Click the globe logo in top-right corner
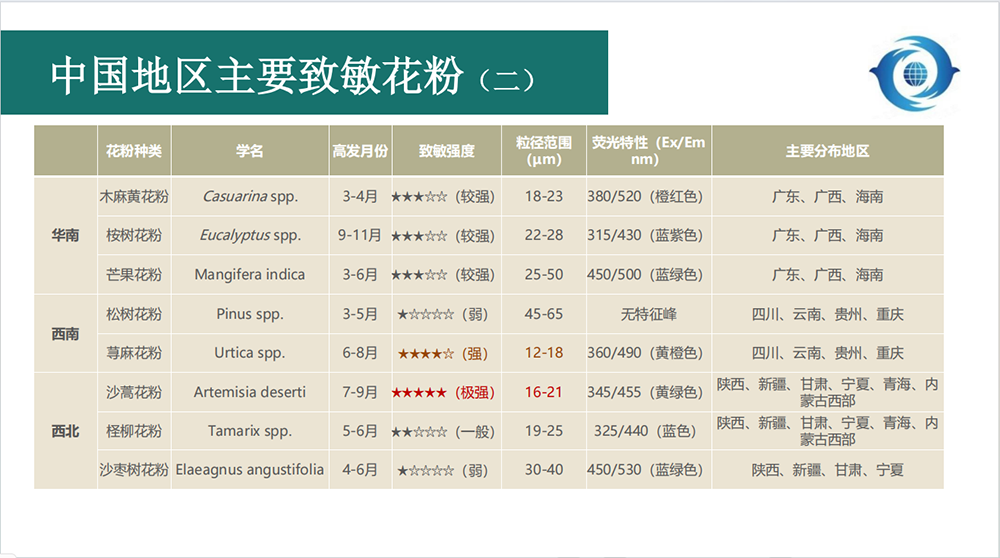 [913, 75]
